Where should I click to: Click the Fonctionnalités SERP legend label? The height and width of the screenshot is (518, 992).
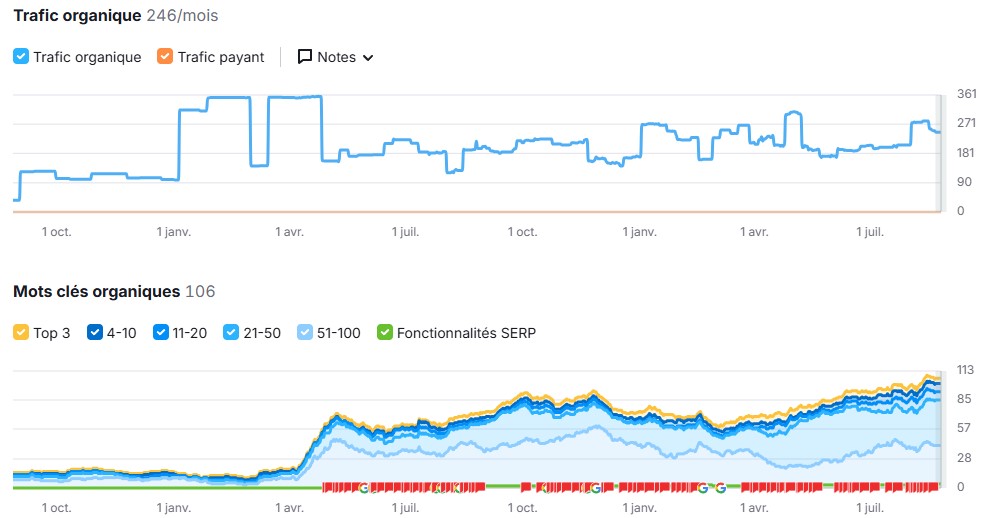(466, 333)
